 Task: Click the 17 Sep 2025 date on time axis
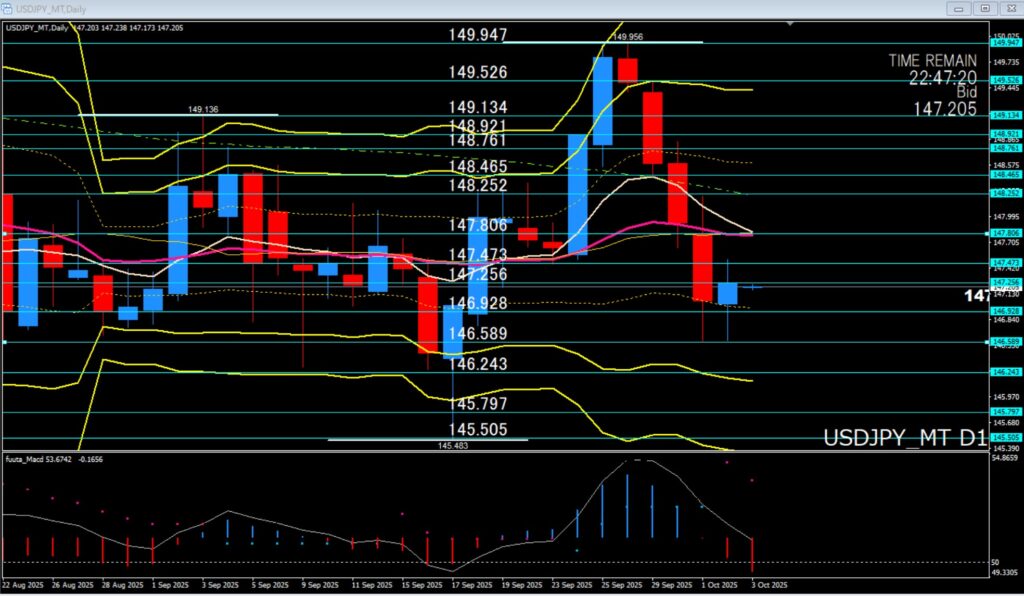click(x=471, y=584)
